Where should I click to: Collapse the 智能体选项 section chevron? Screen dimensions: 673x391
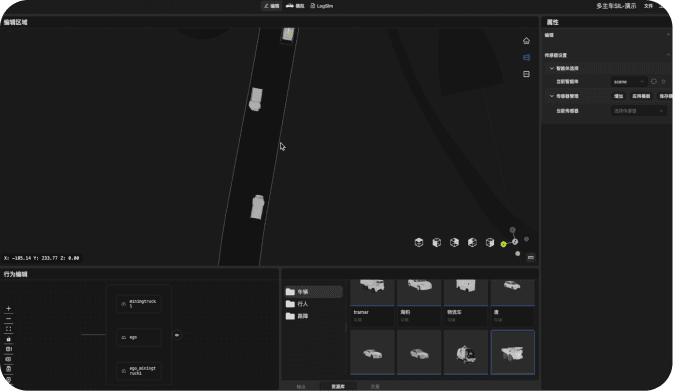tap(552, 68)
